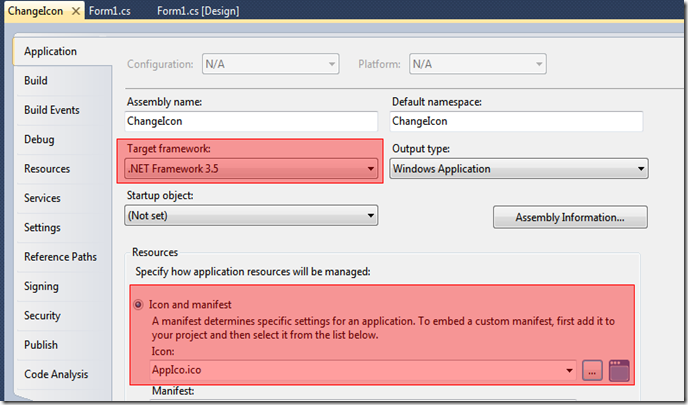This screenshot has height=405, width=688.
Task: Click the application icon preview image
Action: click(x=619, y=371)
